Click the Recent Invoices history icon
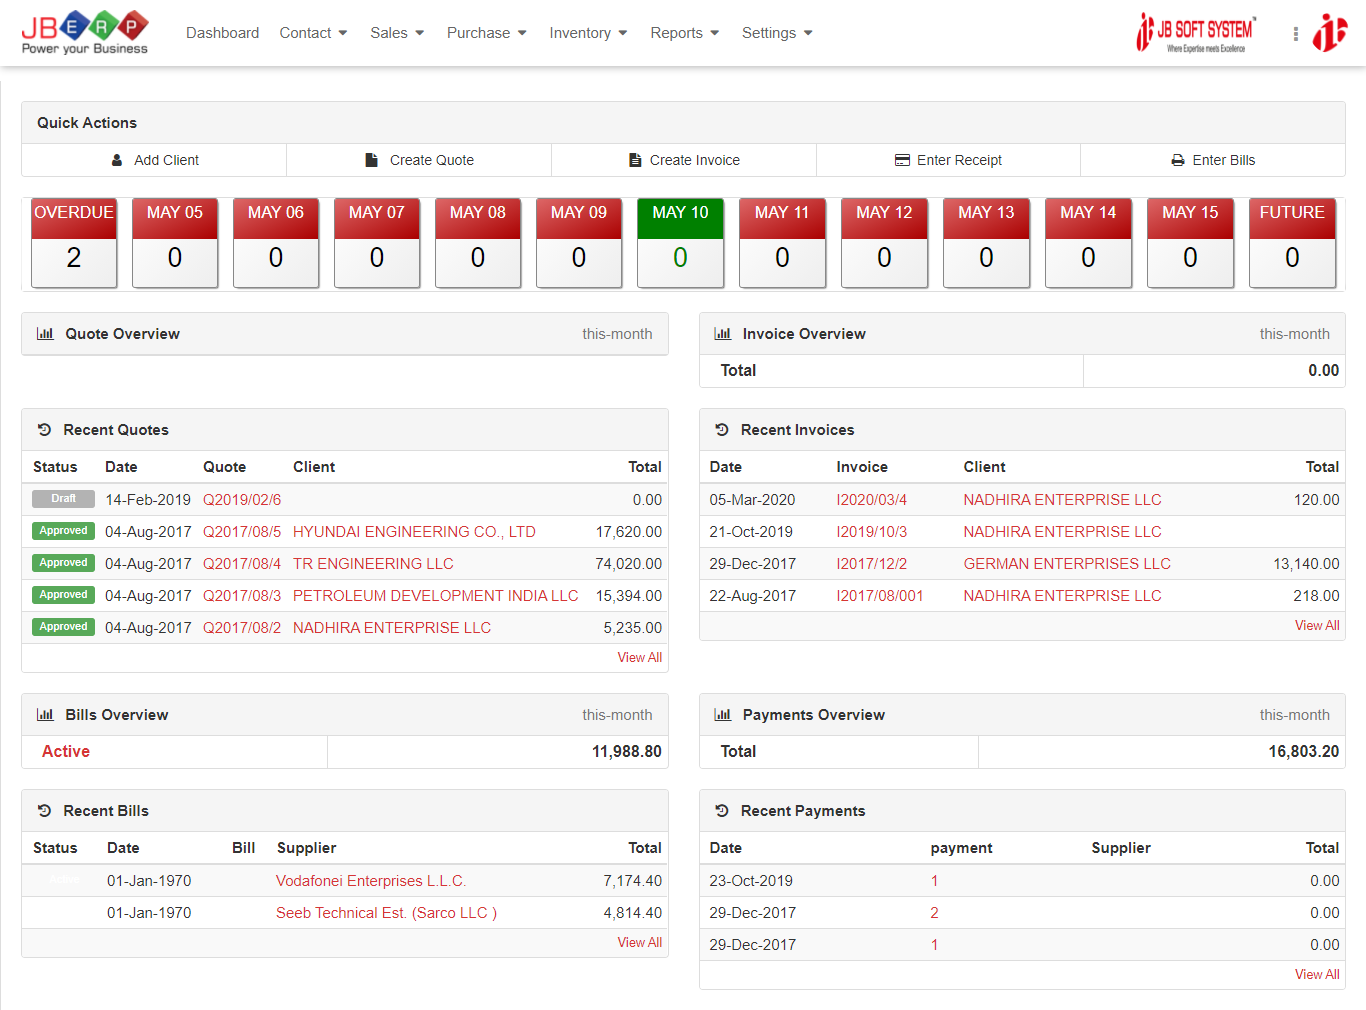This screenshot has width=1366, height=1010. pyautogui.click(x=722, y=430)
